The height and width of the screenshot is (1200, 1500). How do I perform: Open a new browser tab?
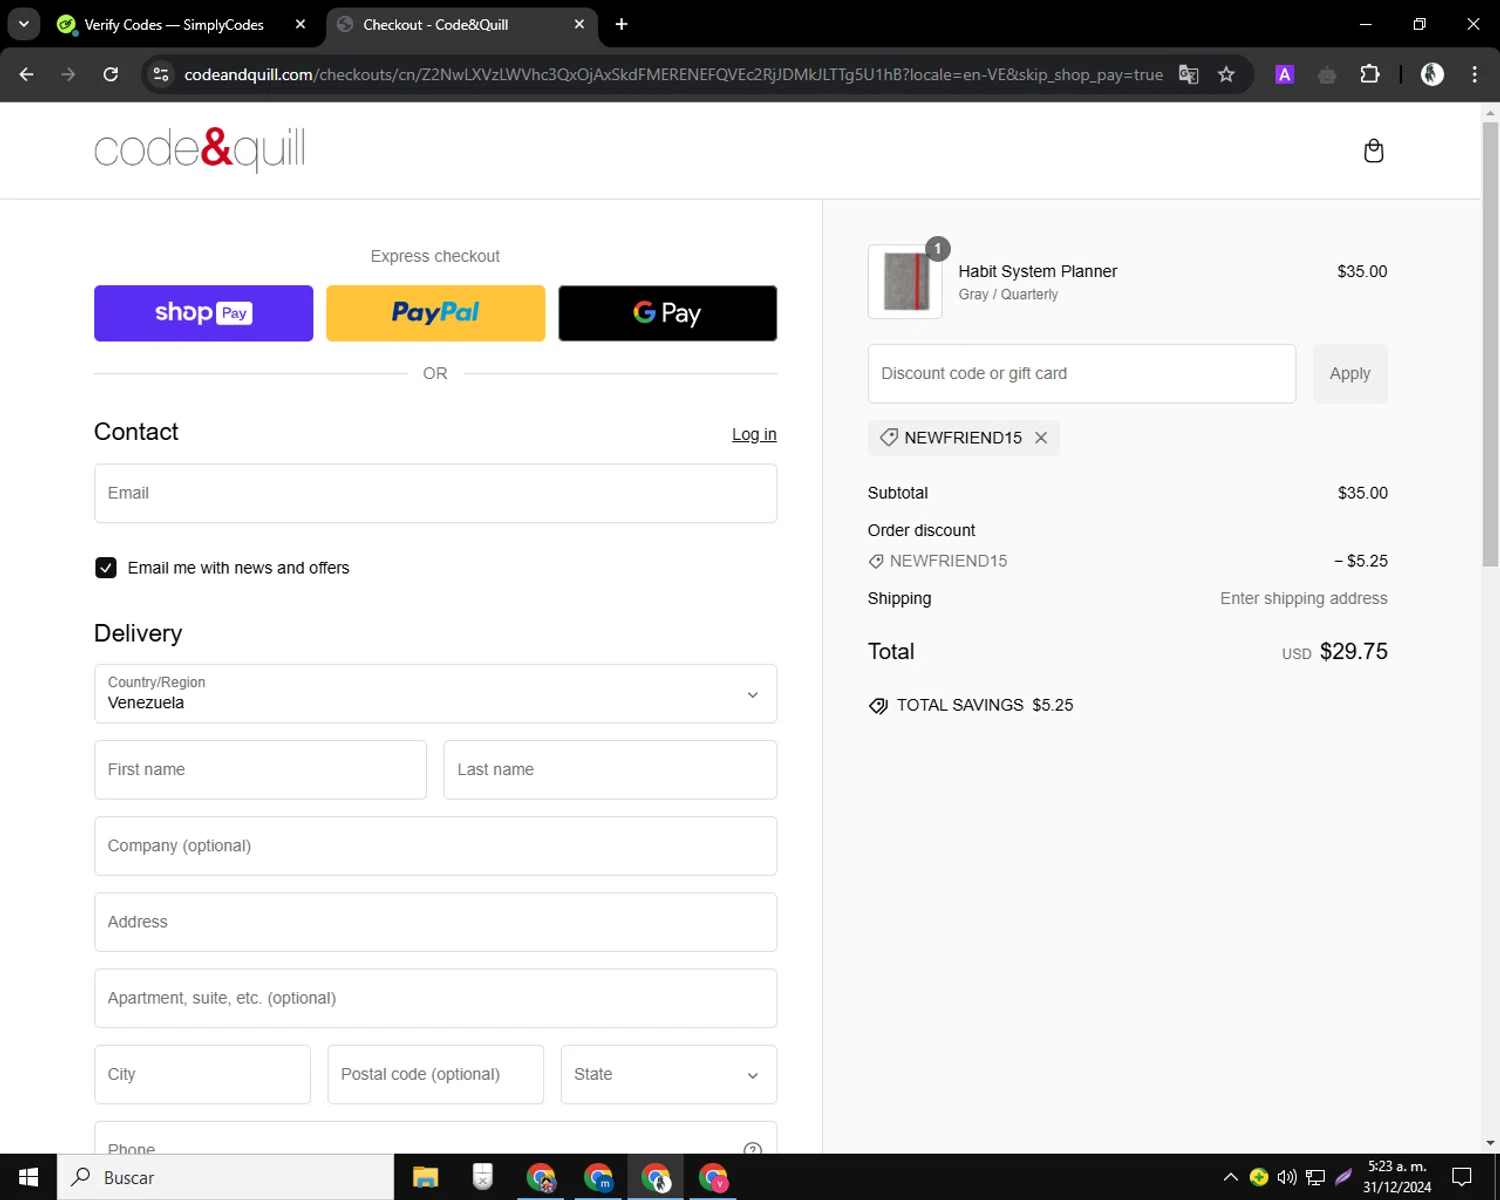click(621, 24)
